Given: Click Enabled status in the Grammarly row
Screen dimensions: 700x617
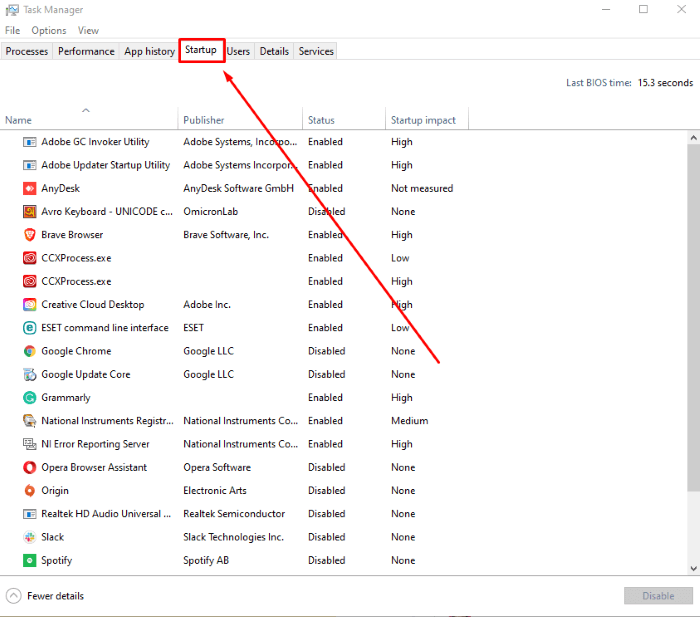Looking at the screenshot, I should pos(325,397).
